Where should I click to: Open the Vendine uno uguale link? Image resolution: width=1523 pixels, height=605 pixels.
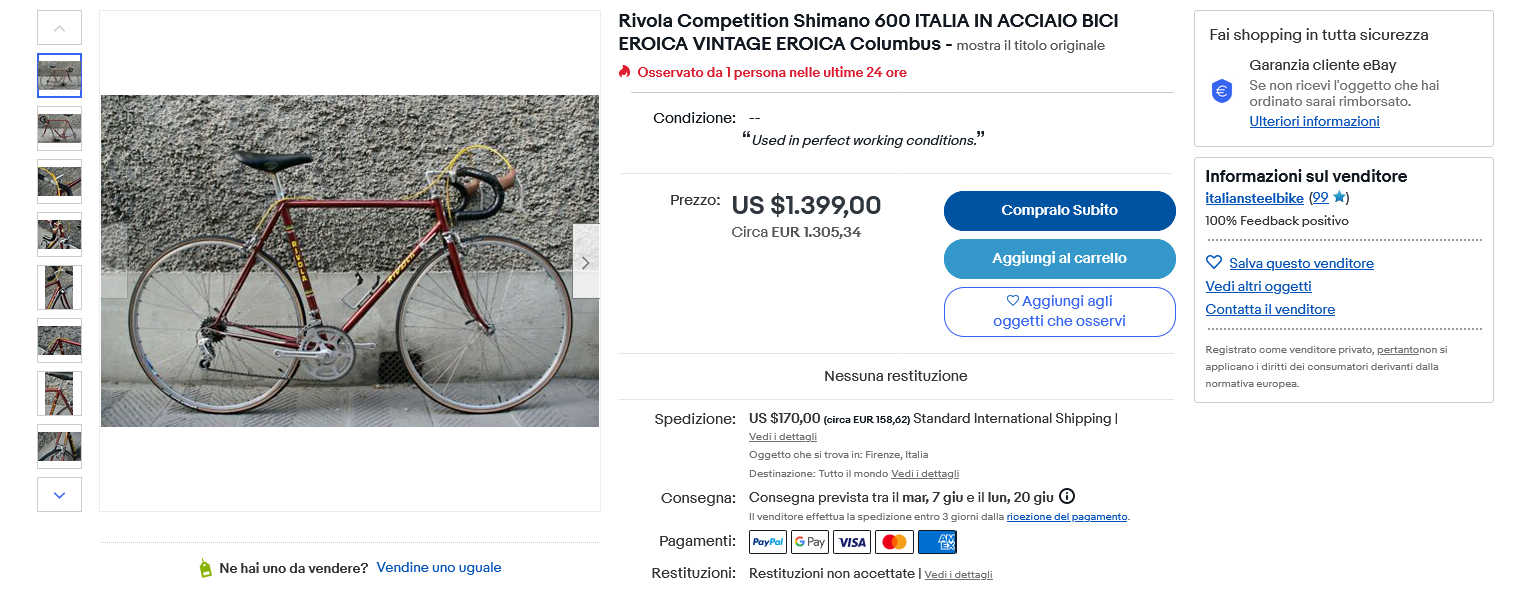coord(439,567)
